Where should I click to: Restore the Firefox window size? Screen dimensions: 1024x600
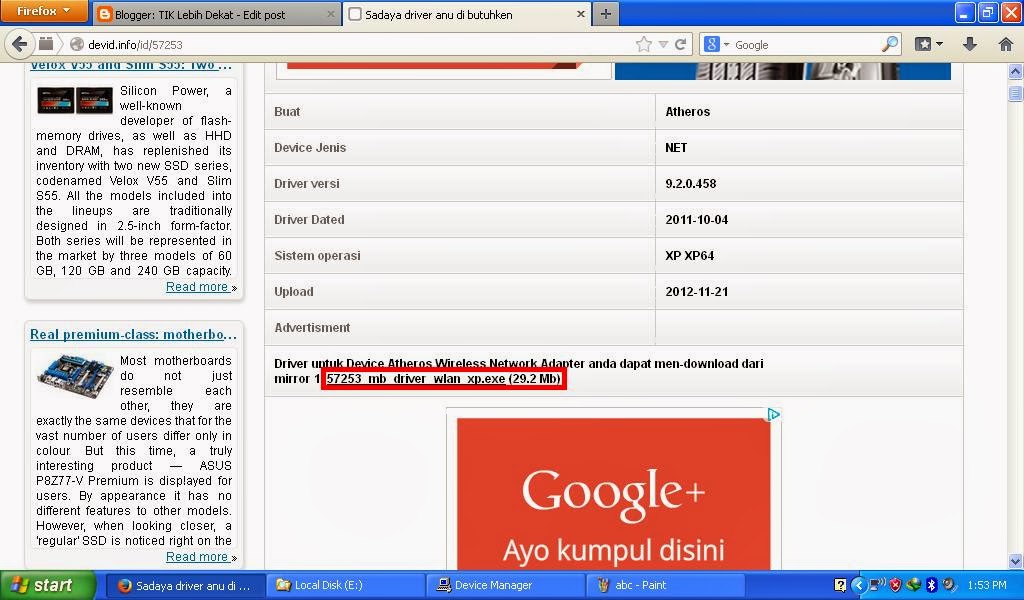click(x=987, y=12)
